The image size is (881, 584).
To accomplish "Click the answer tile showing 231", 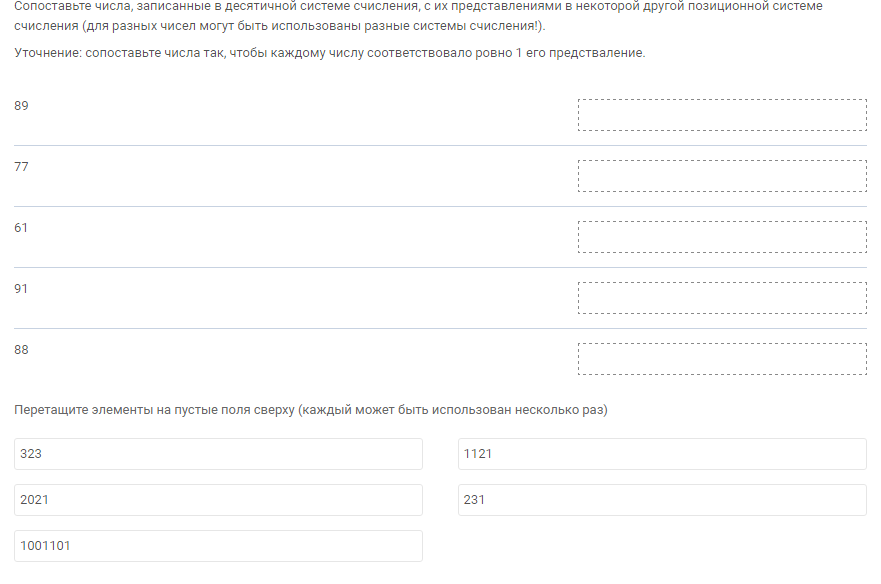I will [662, 500].
